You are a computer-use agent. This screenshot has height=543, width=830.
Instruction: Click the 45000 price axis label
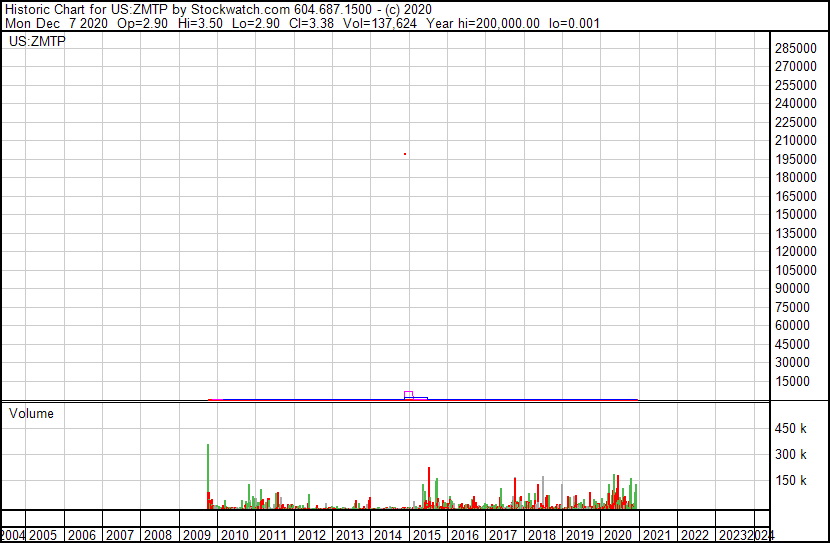(792, 344)
